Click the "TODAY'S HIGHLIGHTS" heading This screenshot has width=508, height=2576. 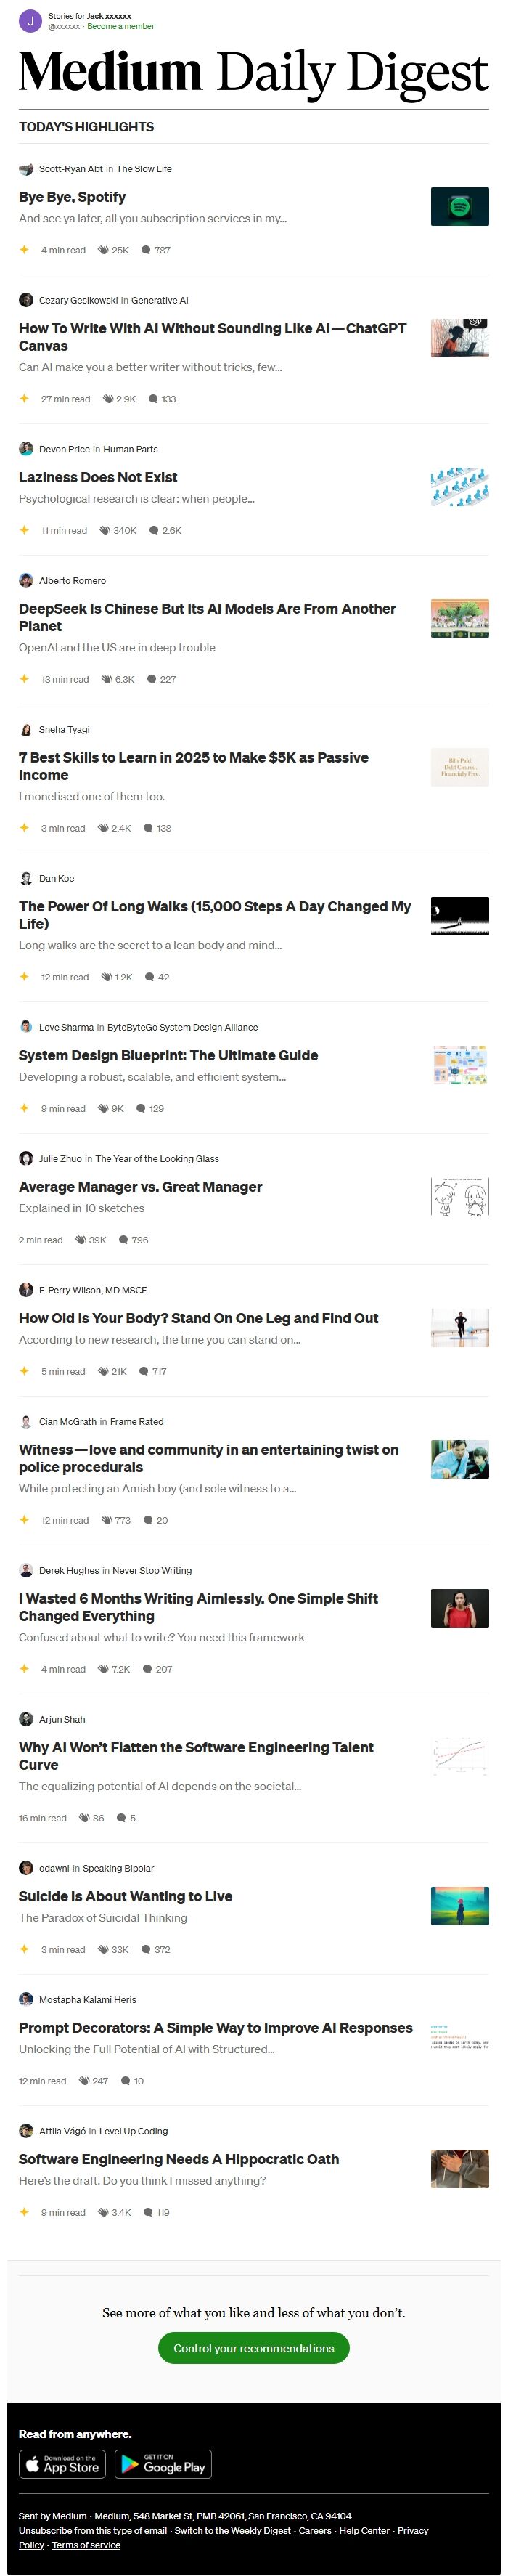tap(86, 127)
